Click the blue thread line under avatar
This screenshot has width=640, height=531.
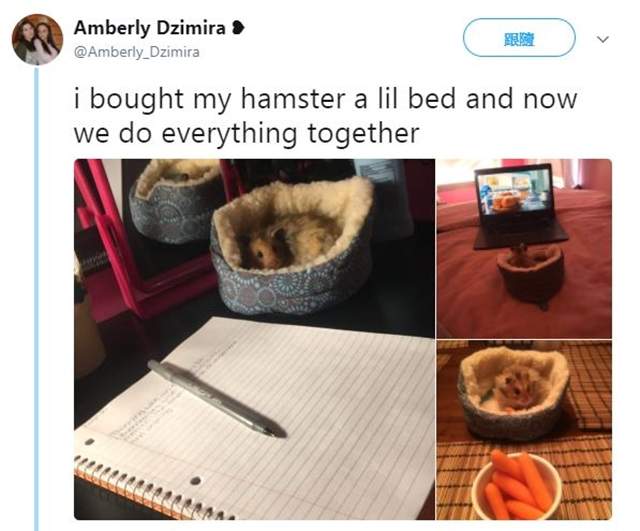[37, 299]
